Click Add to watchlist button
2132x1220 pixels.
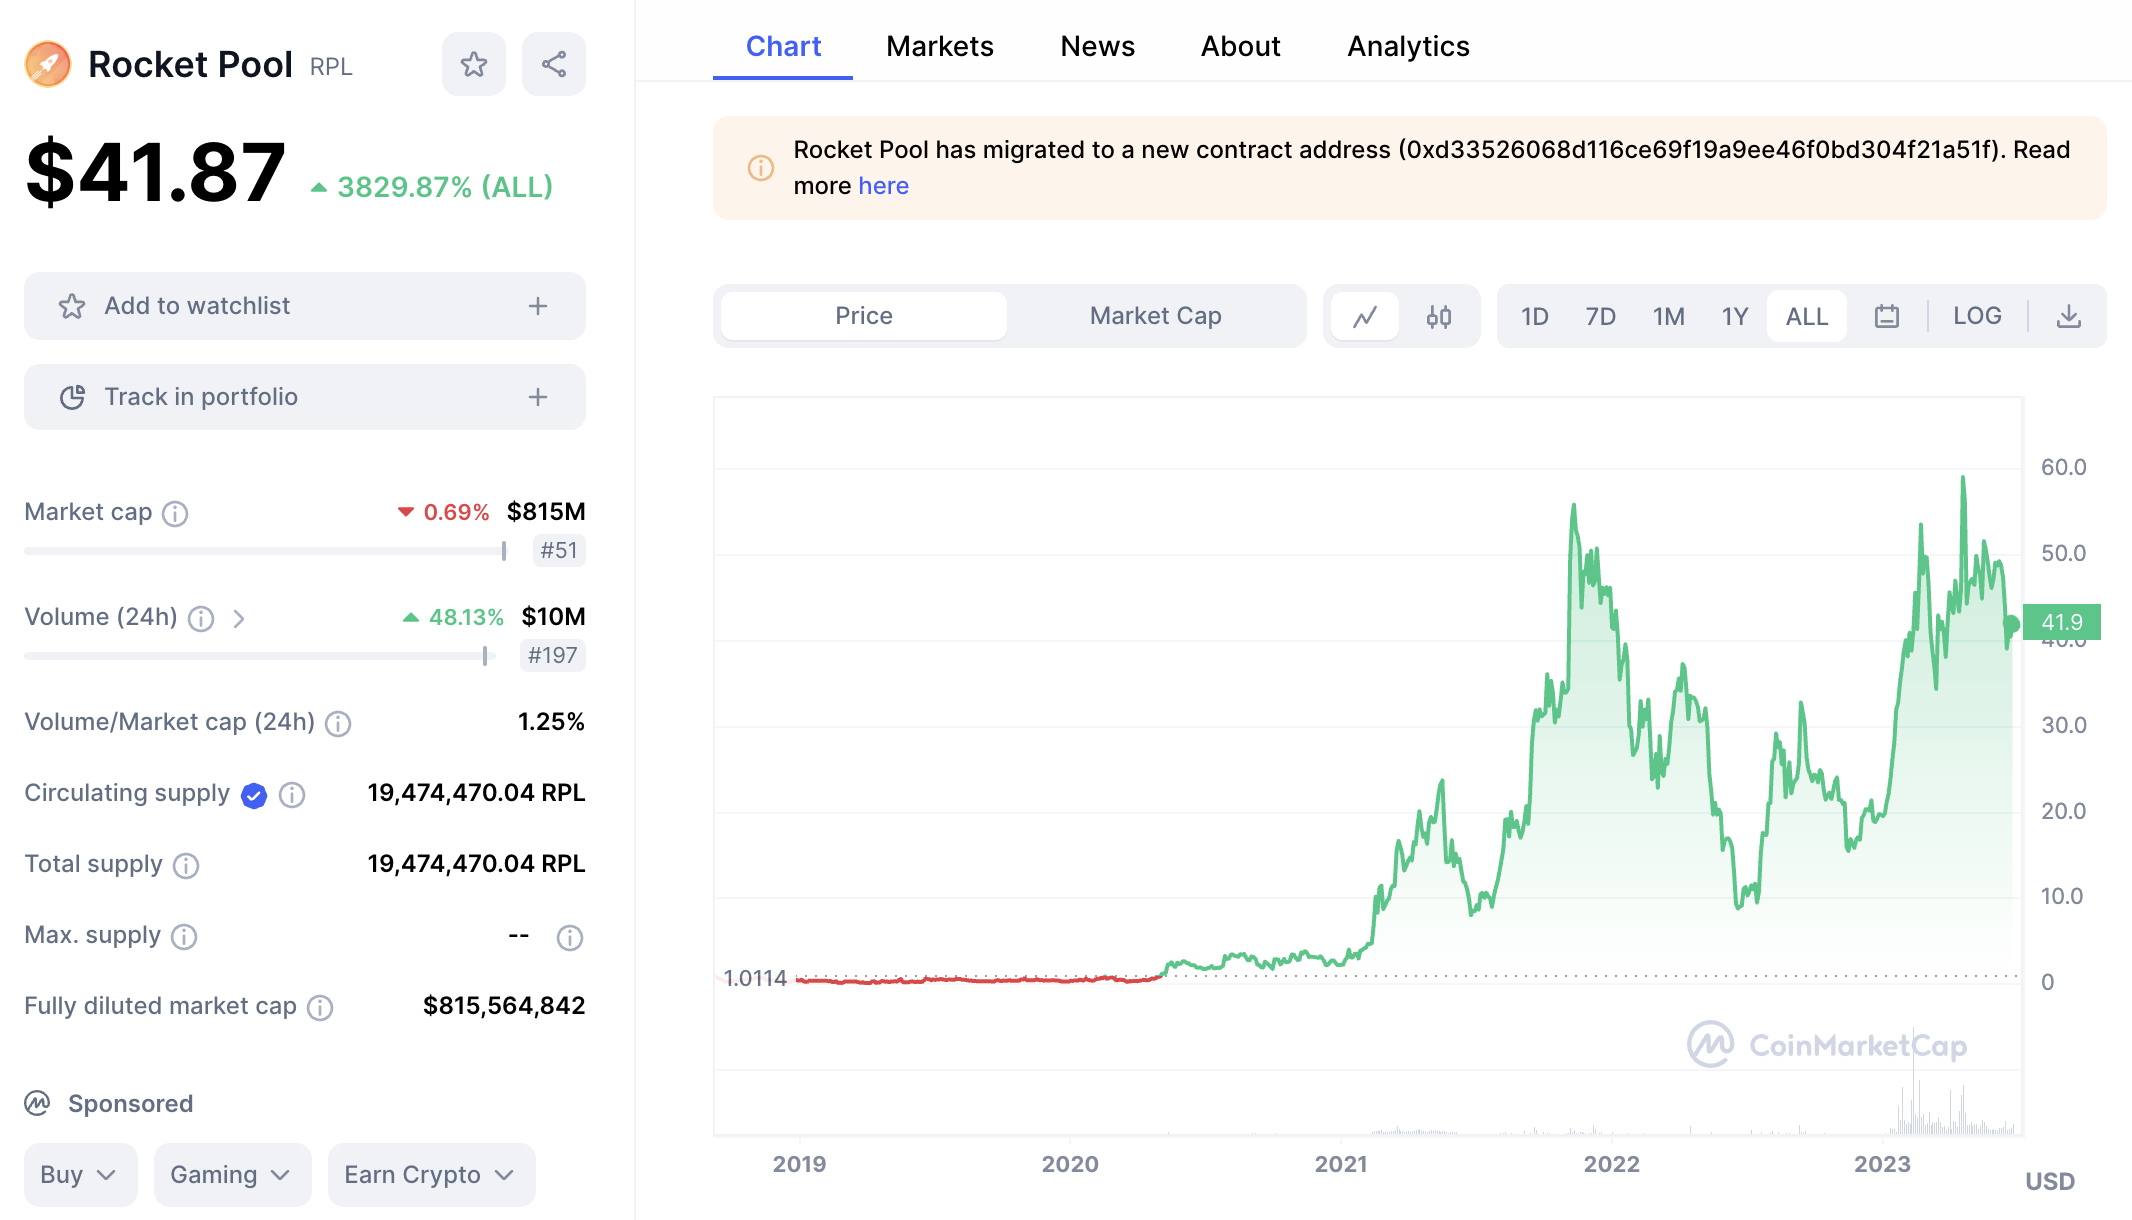coord(305,306)
